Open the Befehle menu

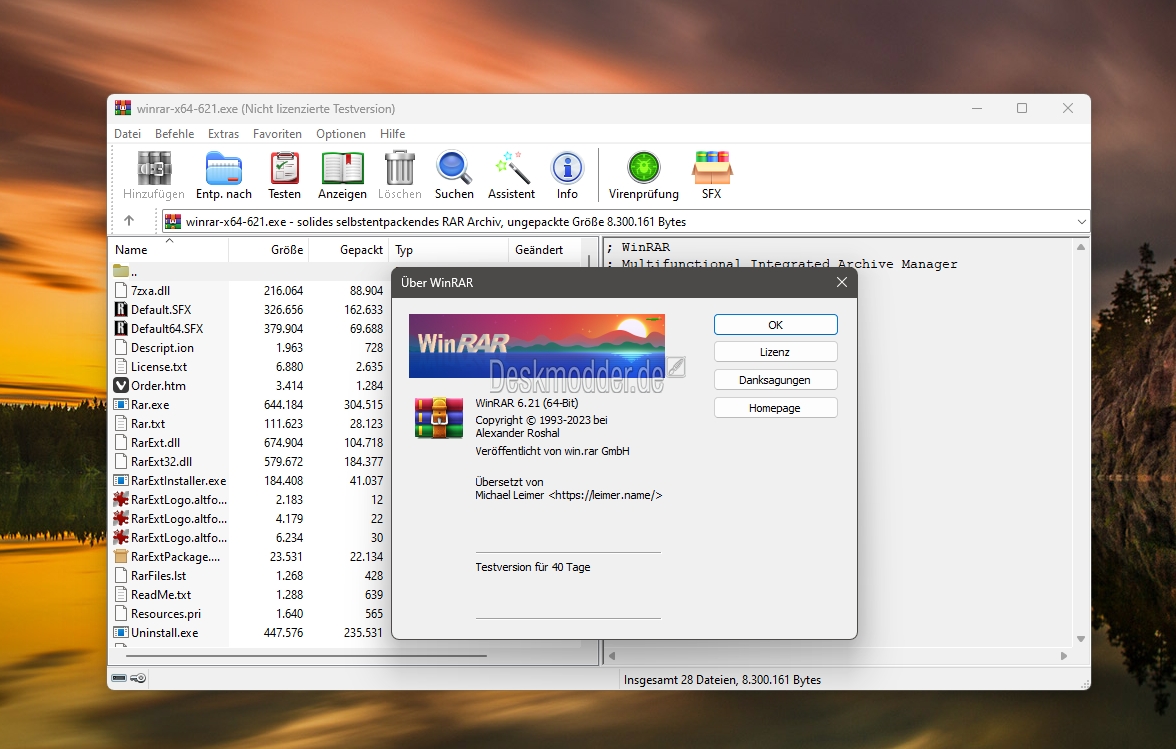point(175,133)
